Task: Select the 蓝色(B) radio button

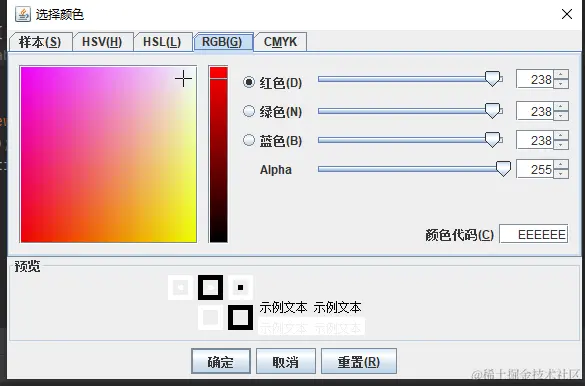Action: pos(249,140)
